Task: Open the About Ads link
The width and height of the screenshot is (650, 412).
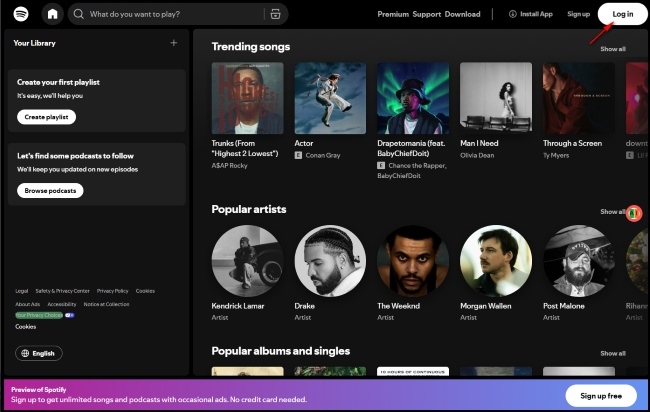Action: coord(28,304)
